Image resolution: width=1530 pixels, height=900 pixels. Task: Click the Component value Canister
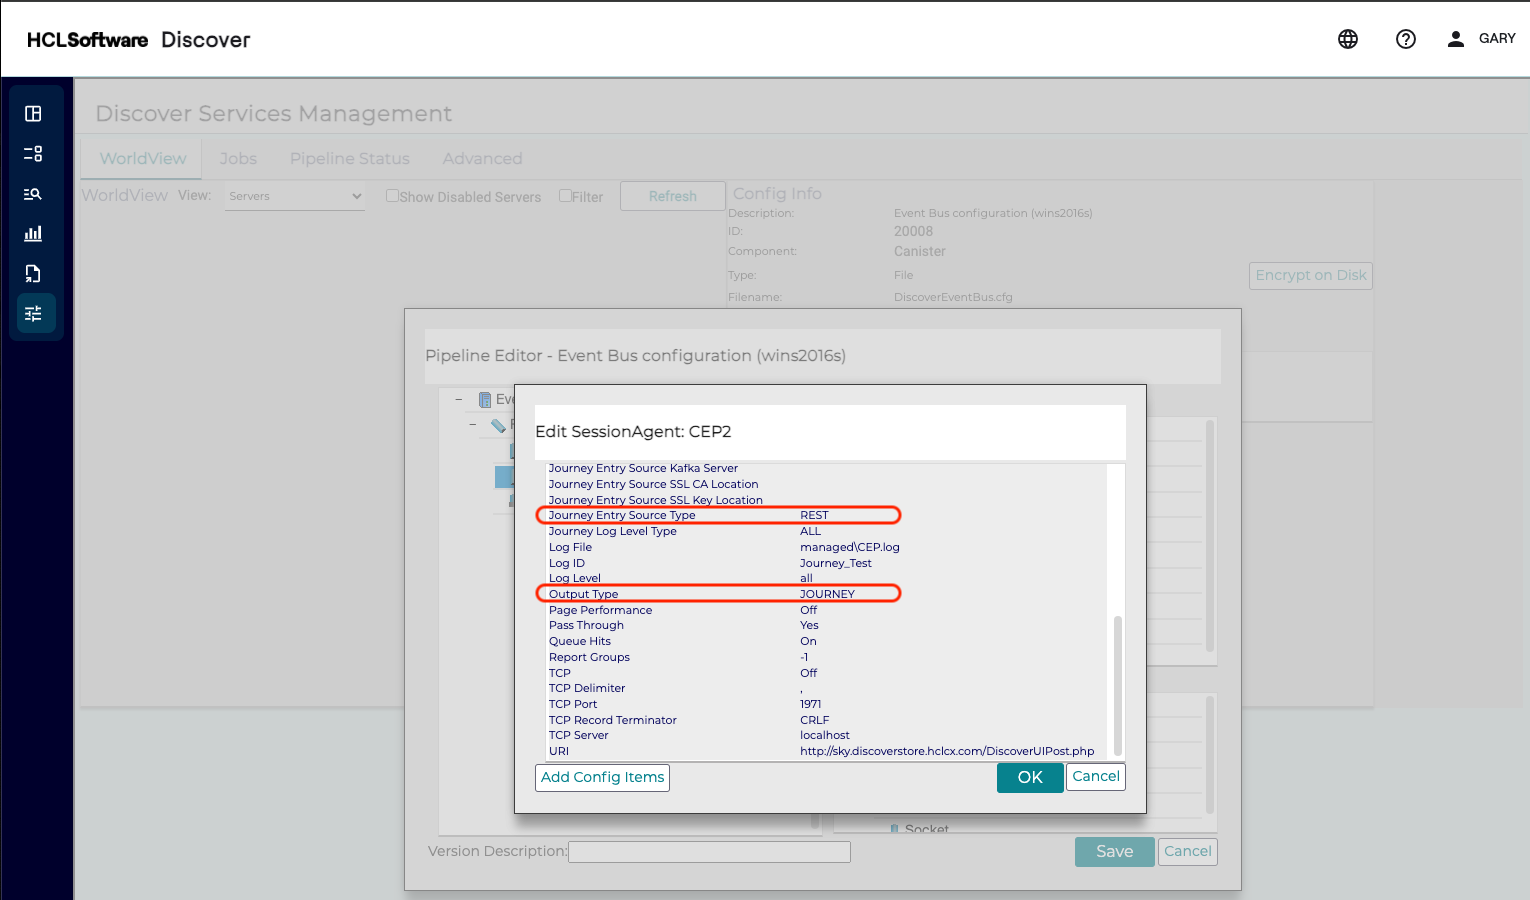click(x=920, y=251)
